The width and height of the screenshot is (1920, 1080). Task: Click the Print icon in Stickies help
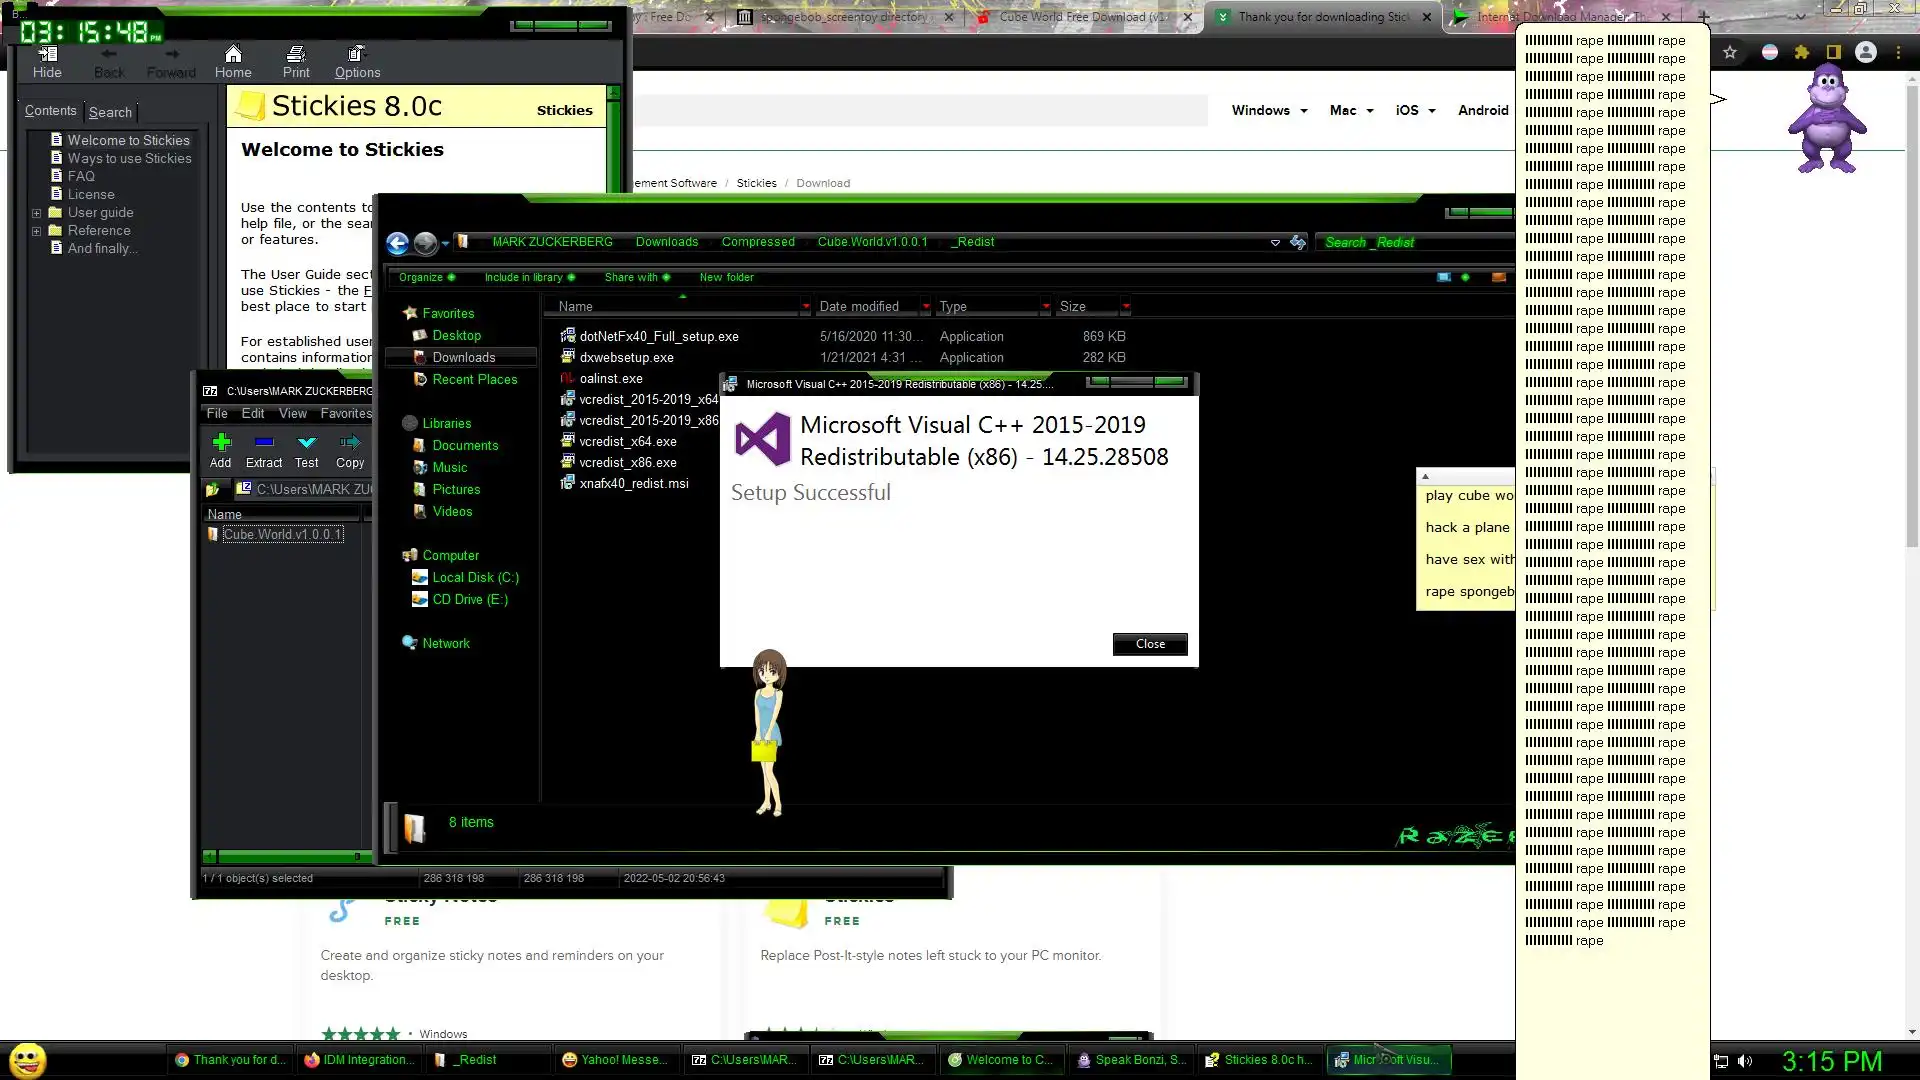296,55
